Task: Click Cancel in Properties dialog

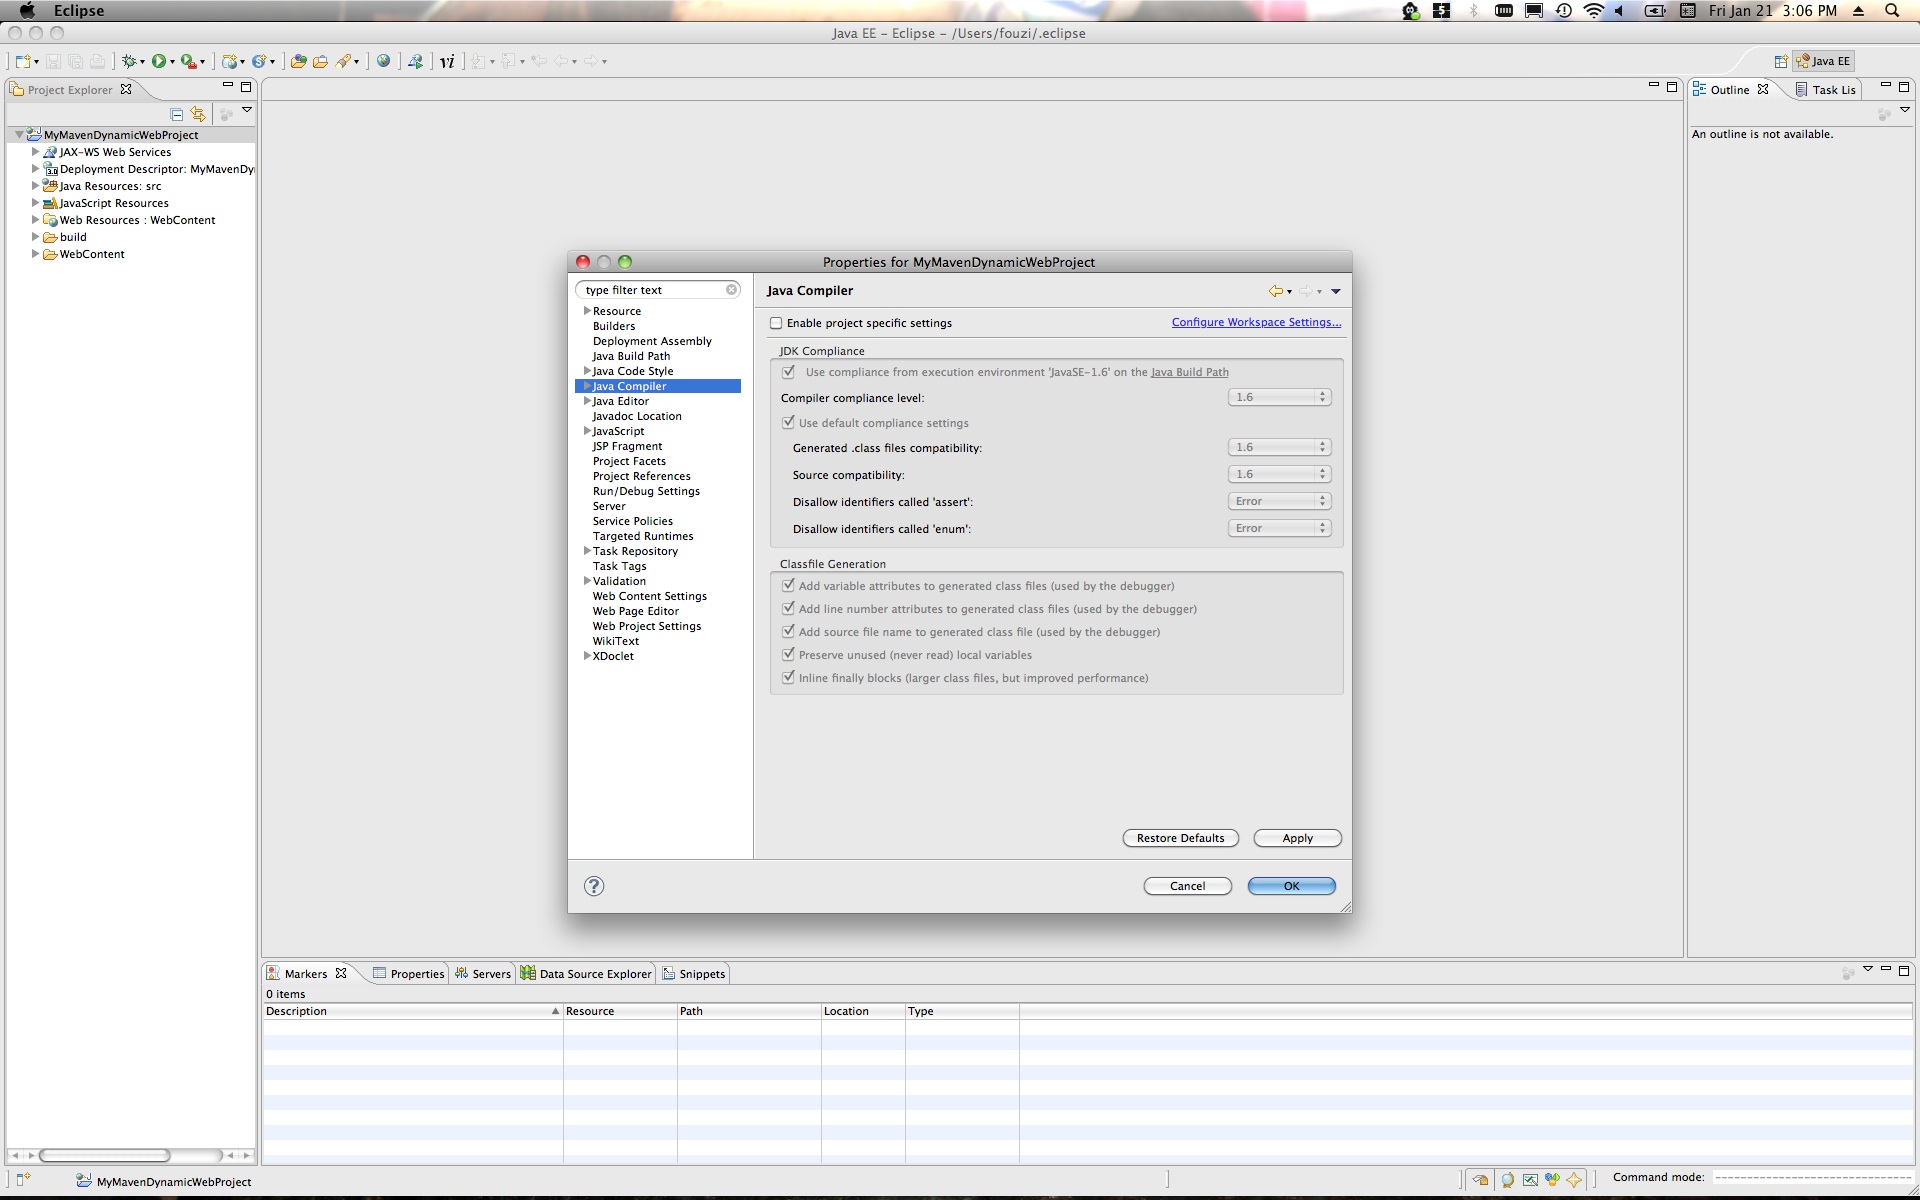Action: tap(1187, 886)
